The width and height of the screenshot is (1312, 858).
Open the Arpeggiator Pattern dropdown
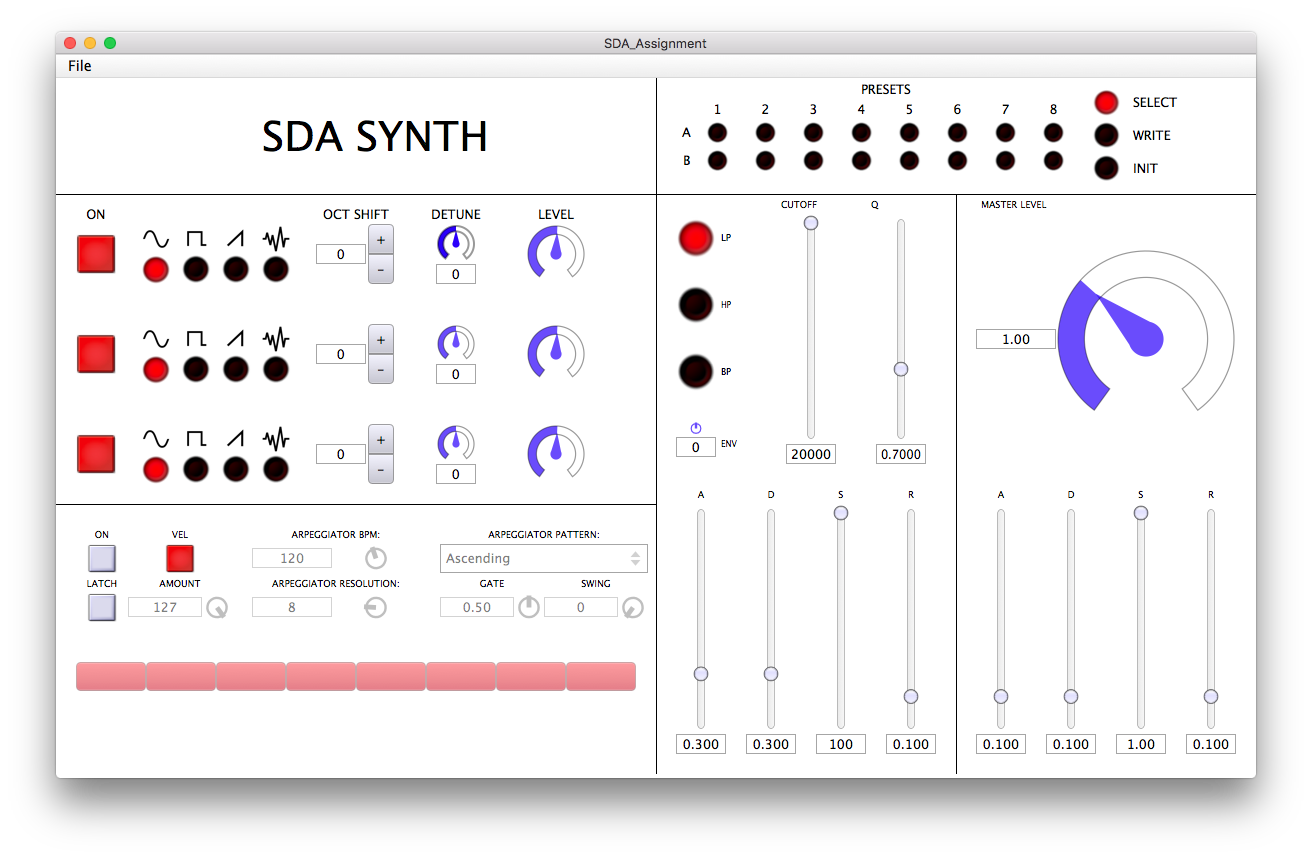(x=544, y=558)
